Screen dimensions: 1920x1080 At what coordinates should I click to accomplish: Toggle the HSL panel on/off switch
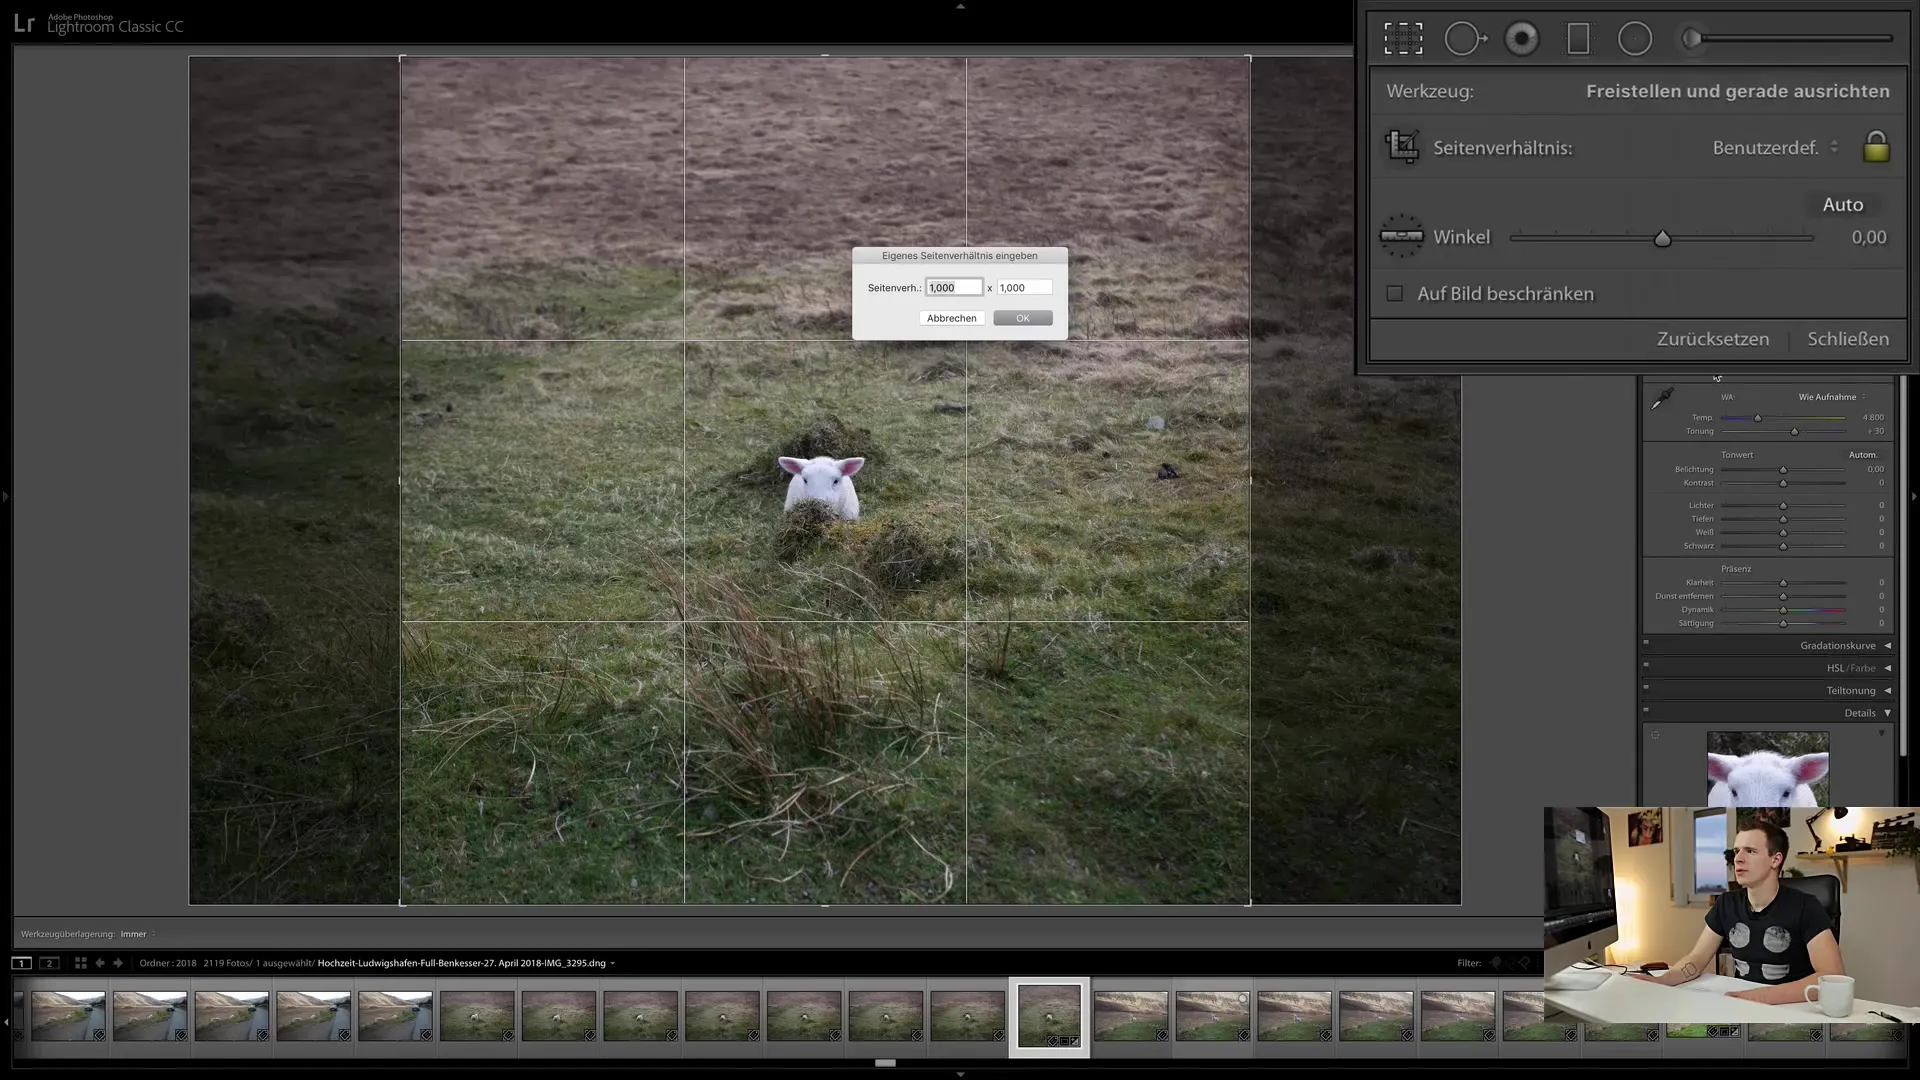(x=1646, y=664)
